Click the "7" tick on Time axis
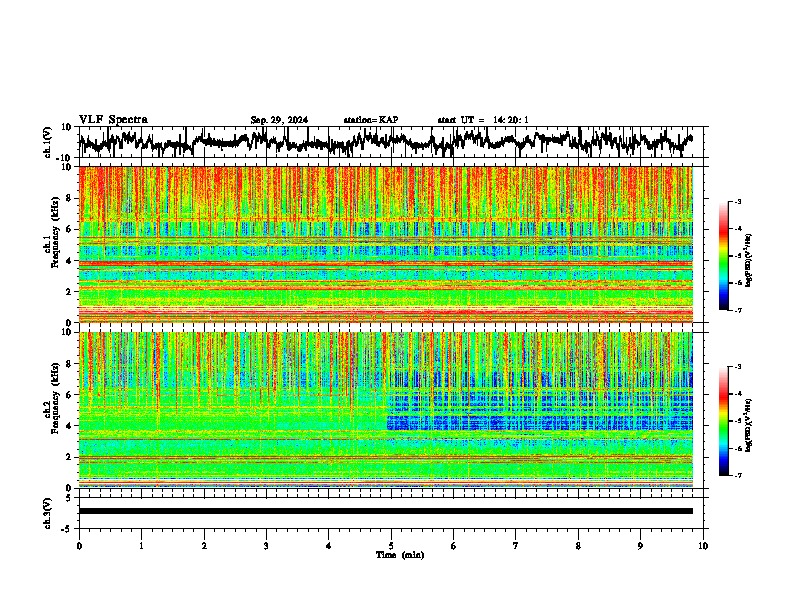Image resolution: width=792 pixels, height=612 pixels. tap(516, 546)
